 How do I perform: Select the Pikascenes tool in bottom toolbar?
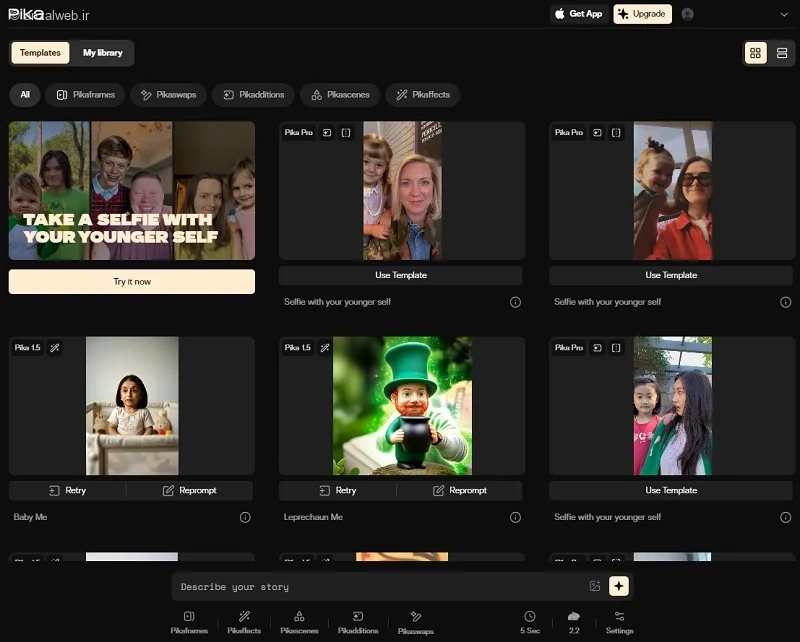coord(299,623)
